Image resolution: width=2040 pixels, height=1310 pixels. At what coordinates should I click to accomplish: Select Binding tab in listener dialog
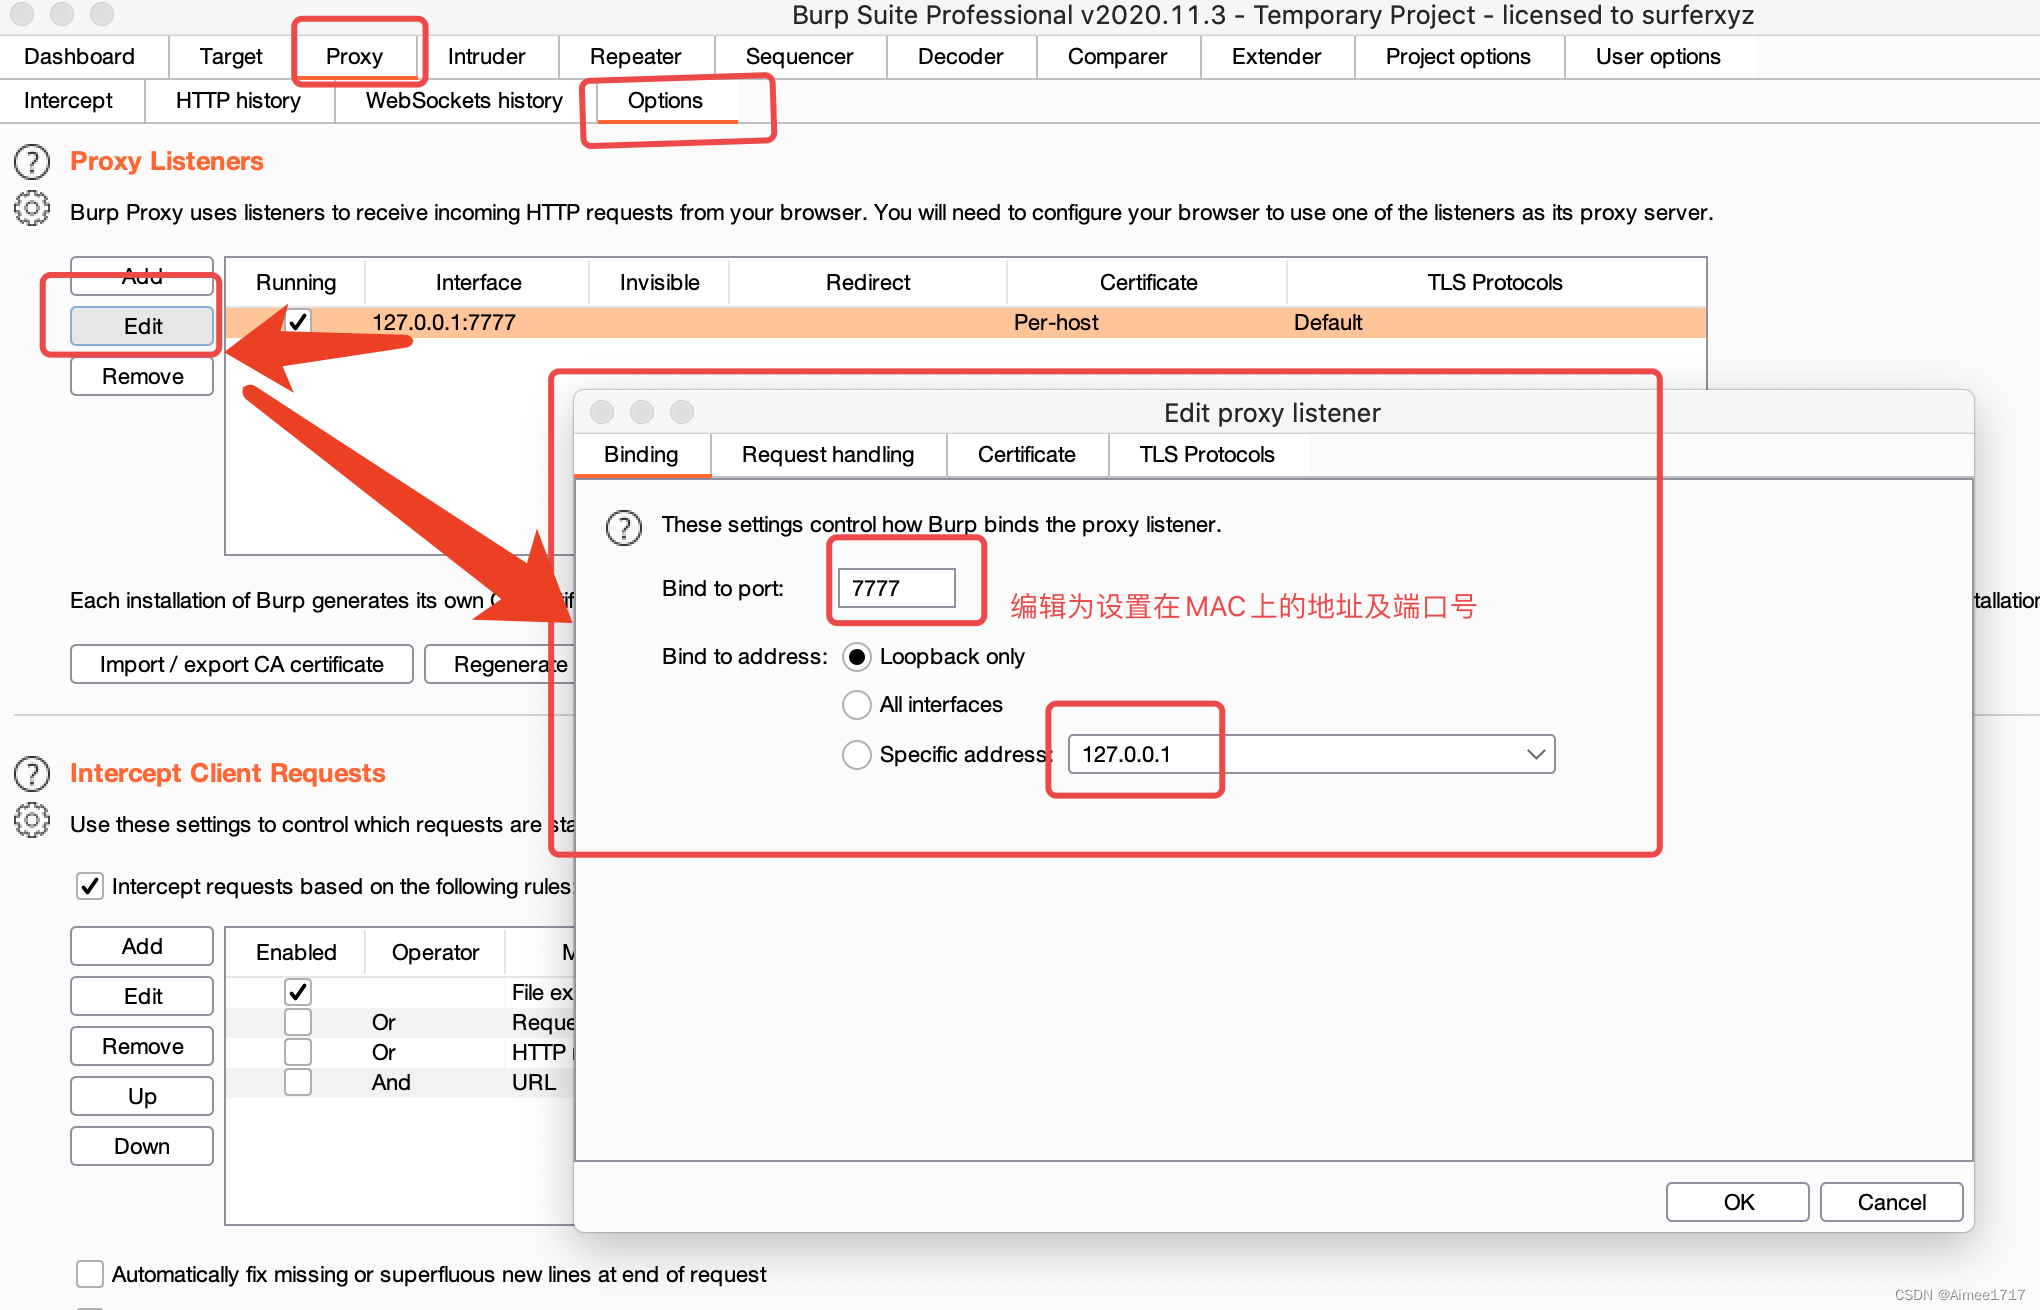[641, 455]
